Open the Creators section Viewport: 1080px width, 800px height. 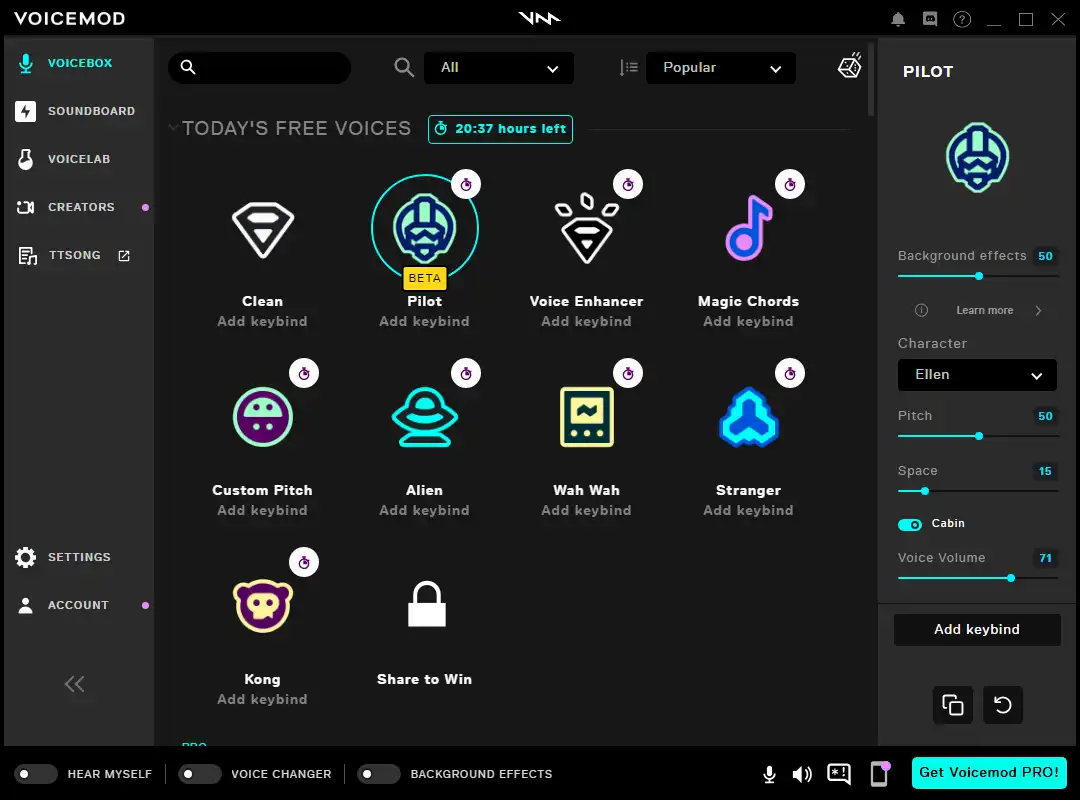pos(77,207)
